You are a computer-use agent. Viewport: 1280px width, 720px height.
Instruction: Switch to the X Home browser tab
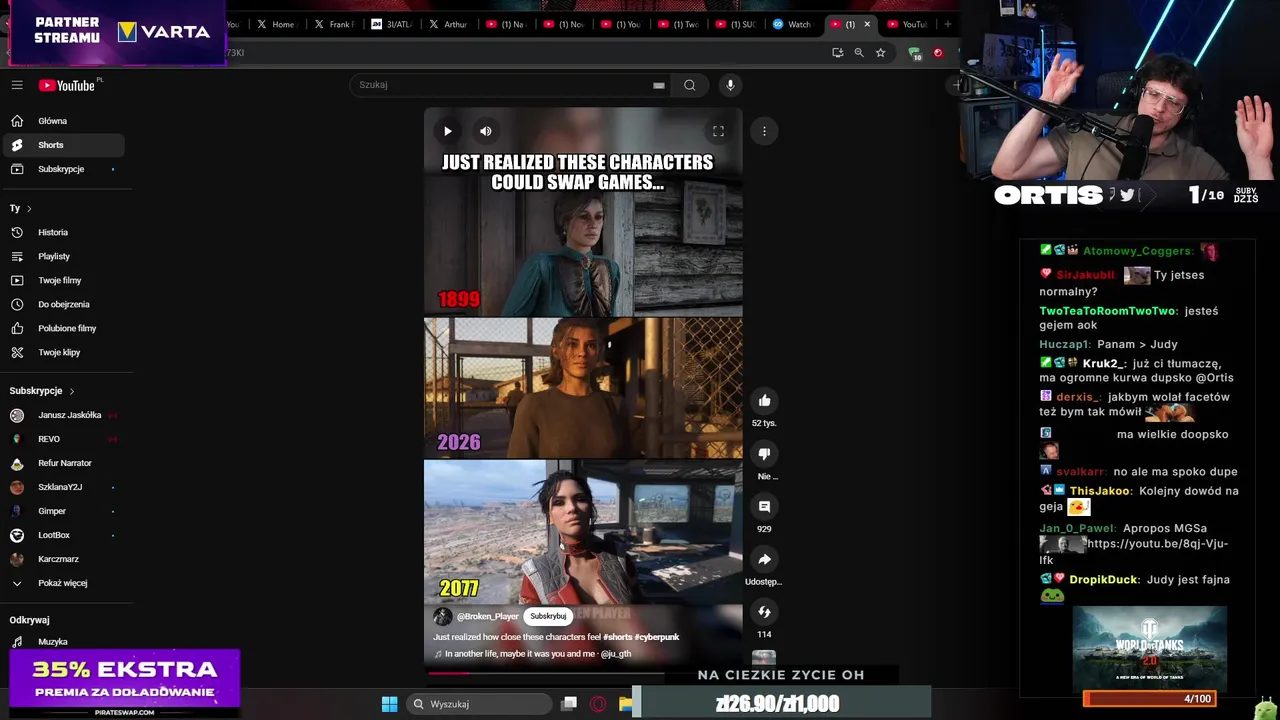276,24
